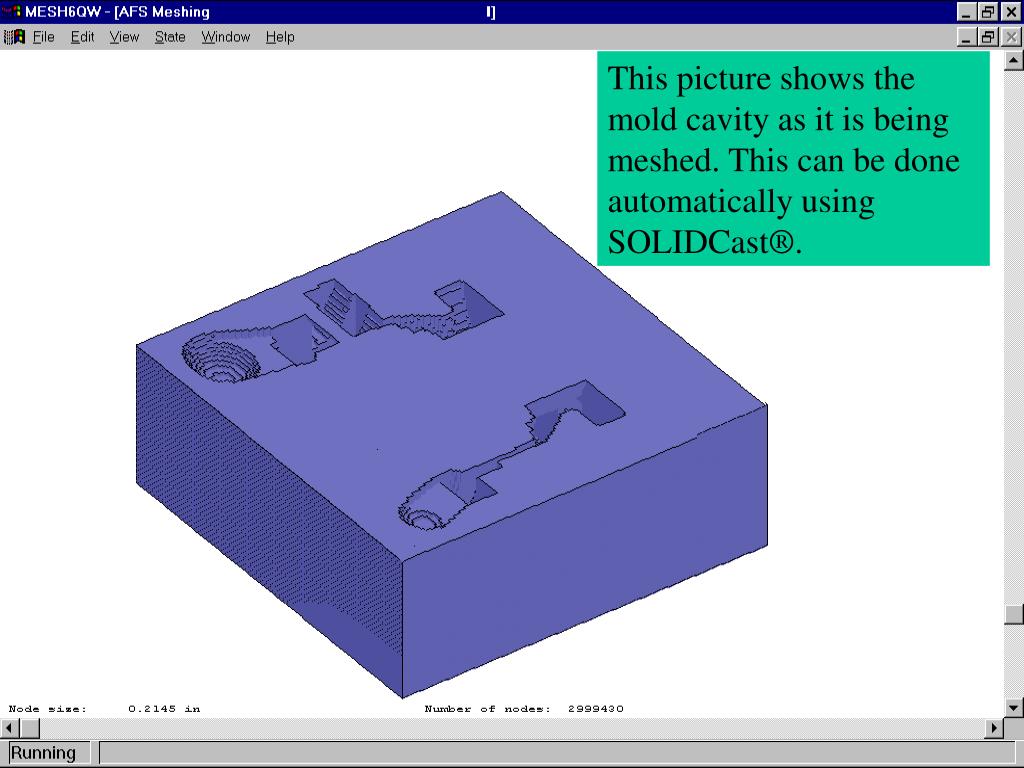Open the State menu

click(x=170, y=37)
